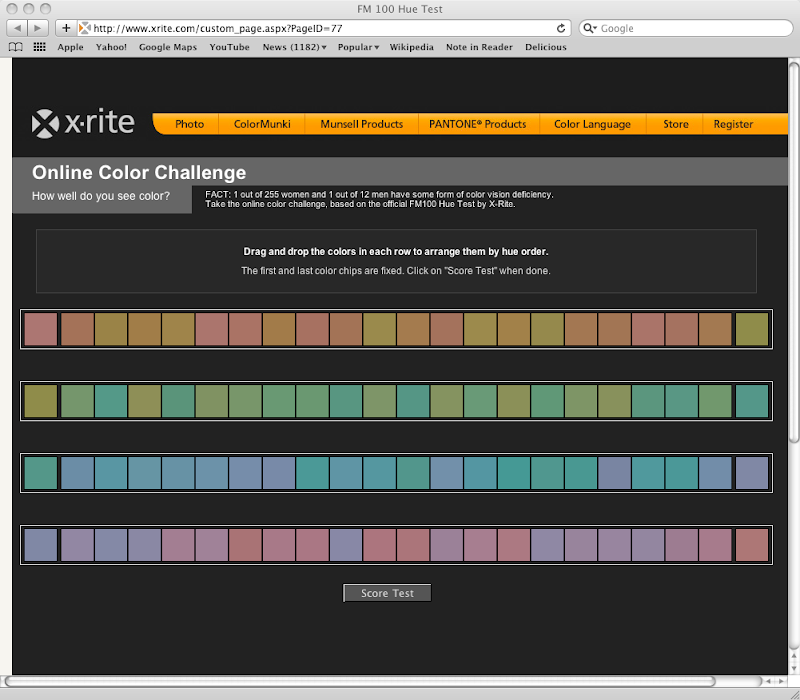This screenshot has height=700, width=800.
Task: Expand the News (1182) bookmark folder
Action: [294, 47]
